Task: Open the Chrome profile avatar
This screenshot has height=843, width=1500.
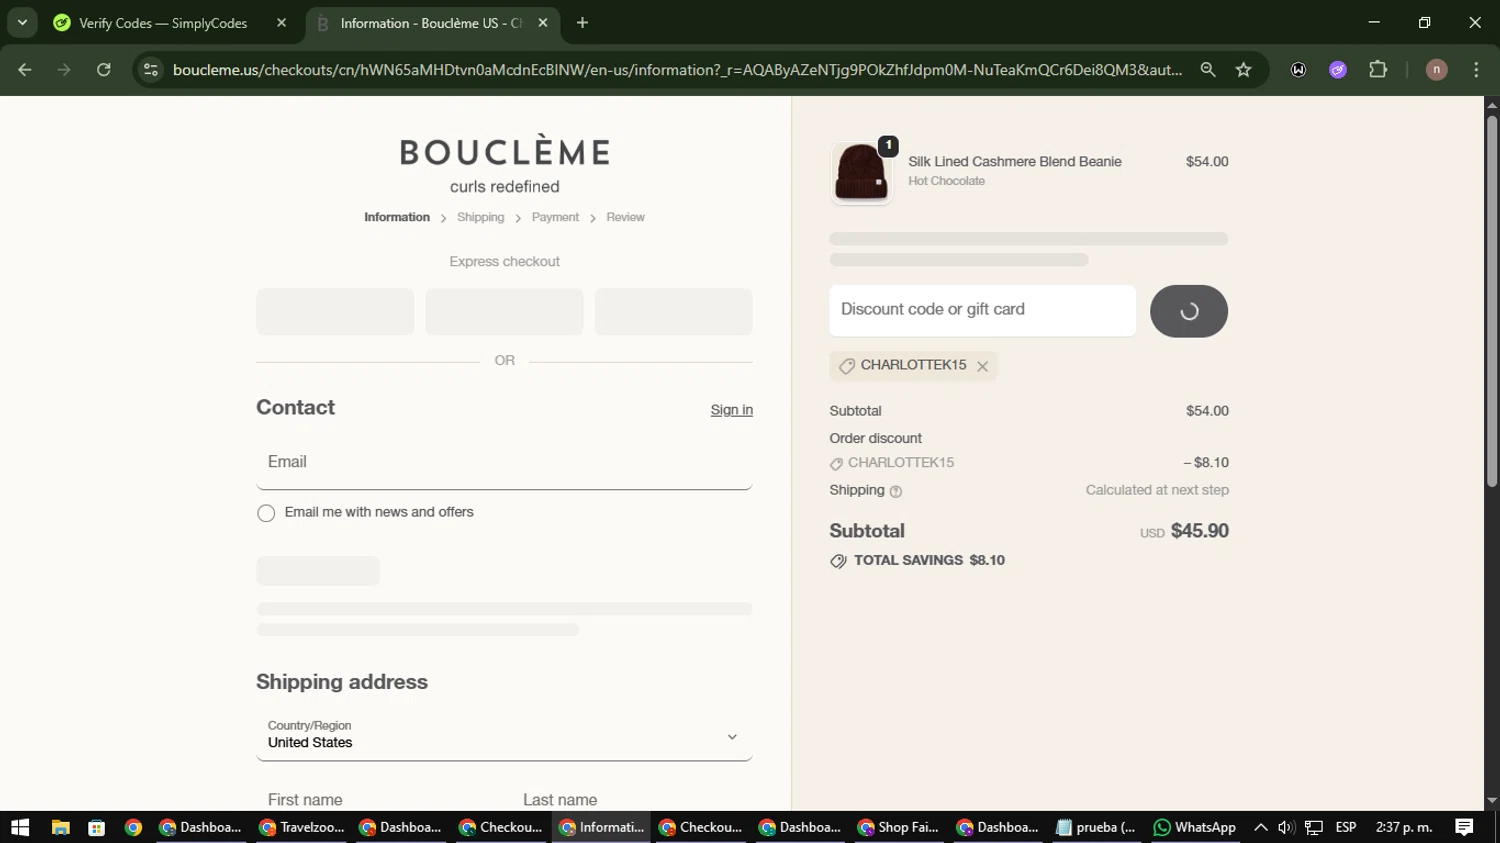Action: (1436, 70)
